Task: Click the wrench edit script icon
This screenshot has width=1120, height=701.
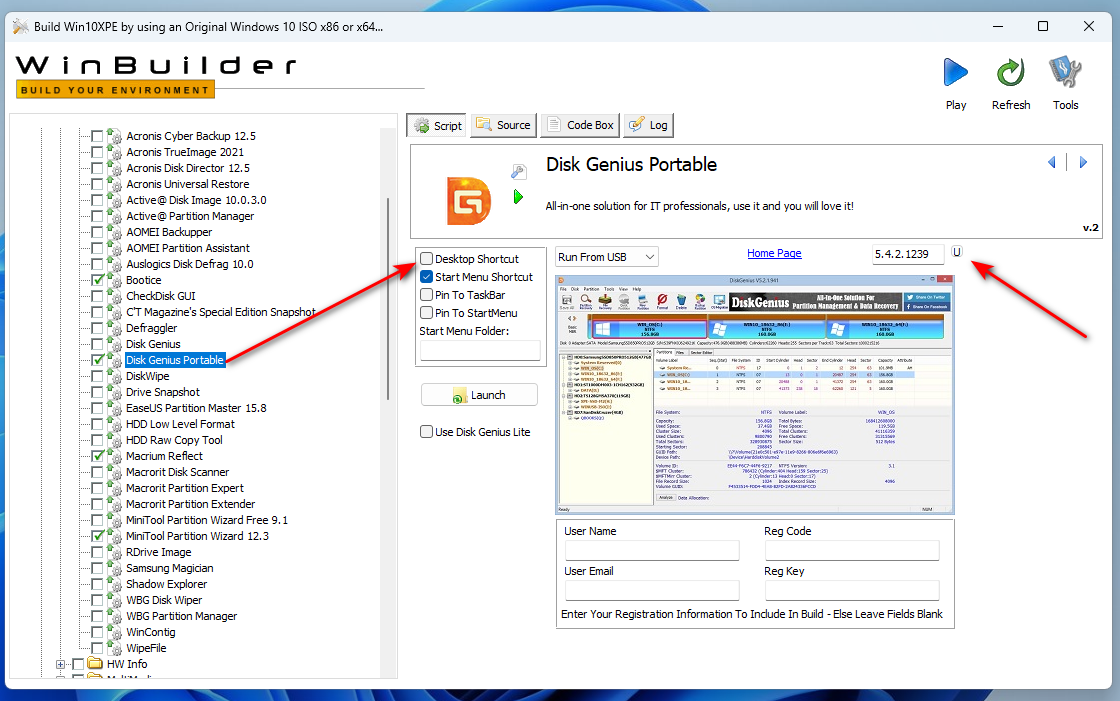Action: [519, 171]
